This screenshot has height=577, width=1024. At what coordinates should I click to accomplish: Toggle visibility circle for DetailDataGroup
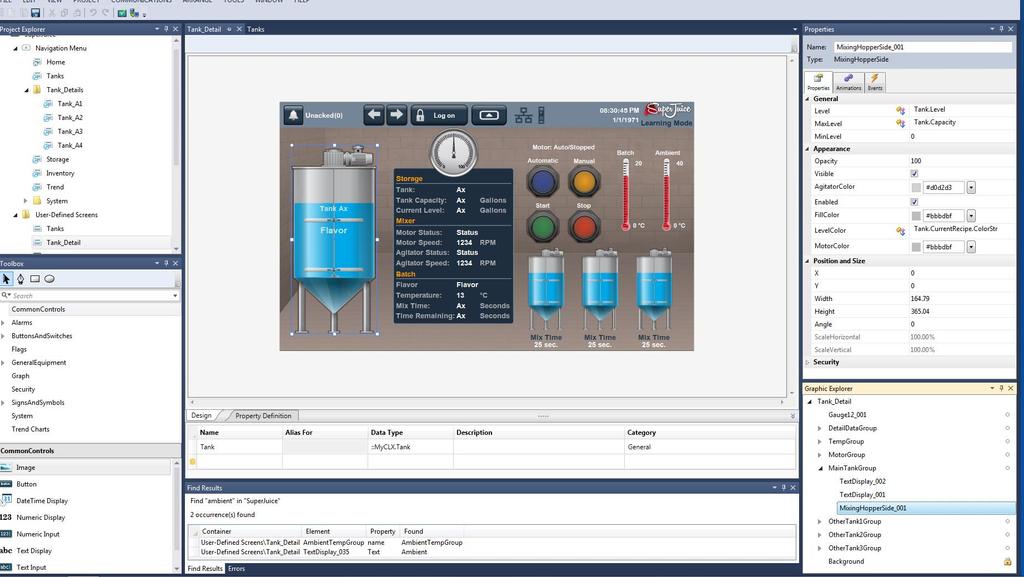click(1008, 428)
